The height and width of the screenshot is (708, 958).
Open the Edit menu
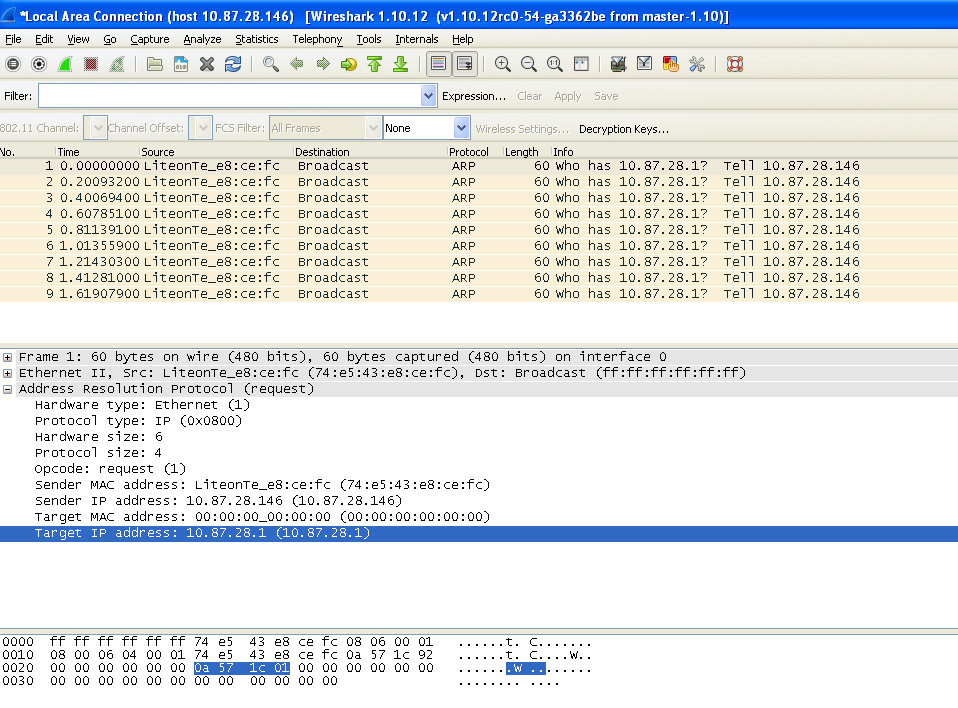(44, 39)
